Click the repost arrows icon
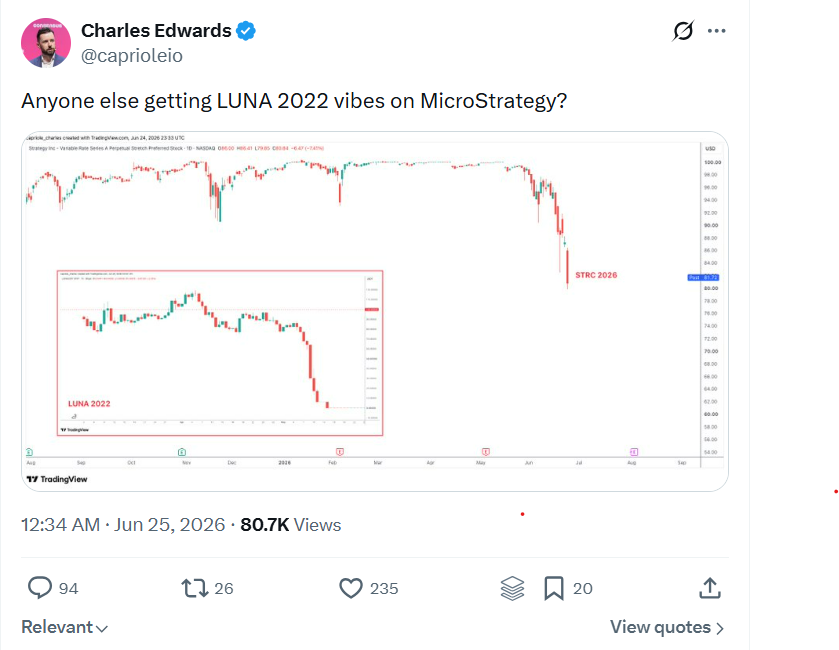Viewport: 839px width, 650px height. click(x=195, y=588)
